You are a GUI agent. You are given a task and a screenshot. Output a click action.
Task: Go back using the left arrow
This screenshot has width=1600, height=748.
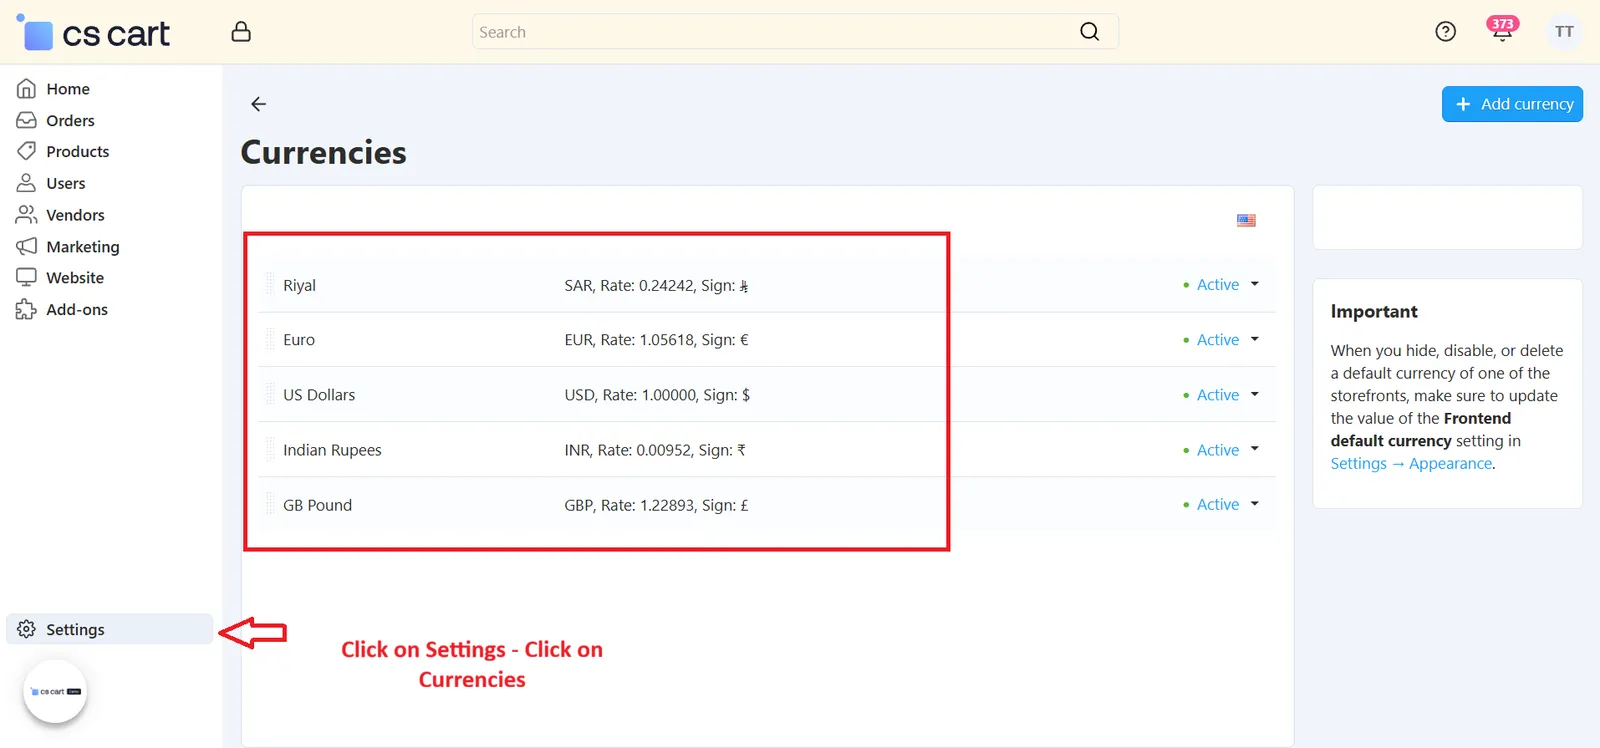[x=258, y=104]
